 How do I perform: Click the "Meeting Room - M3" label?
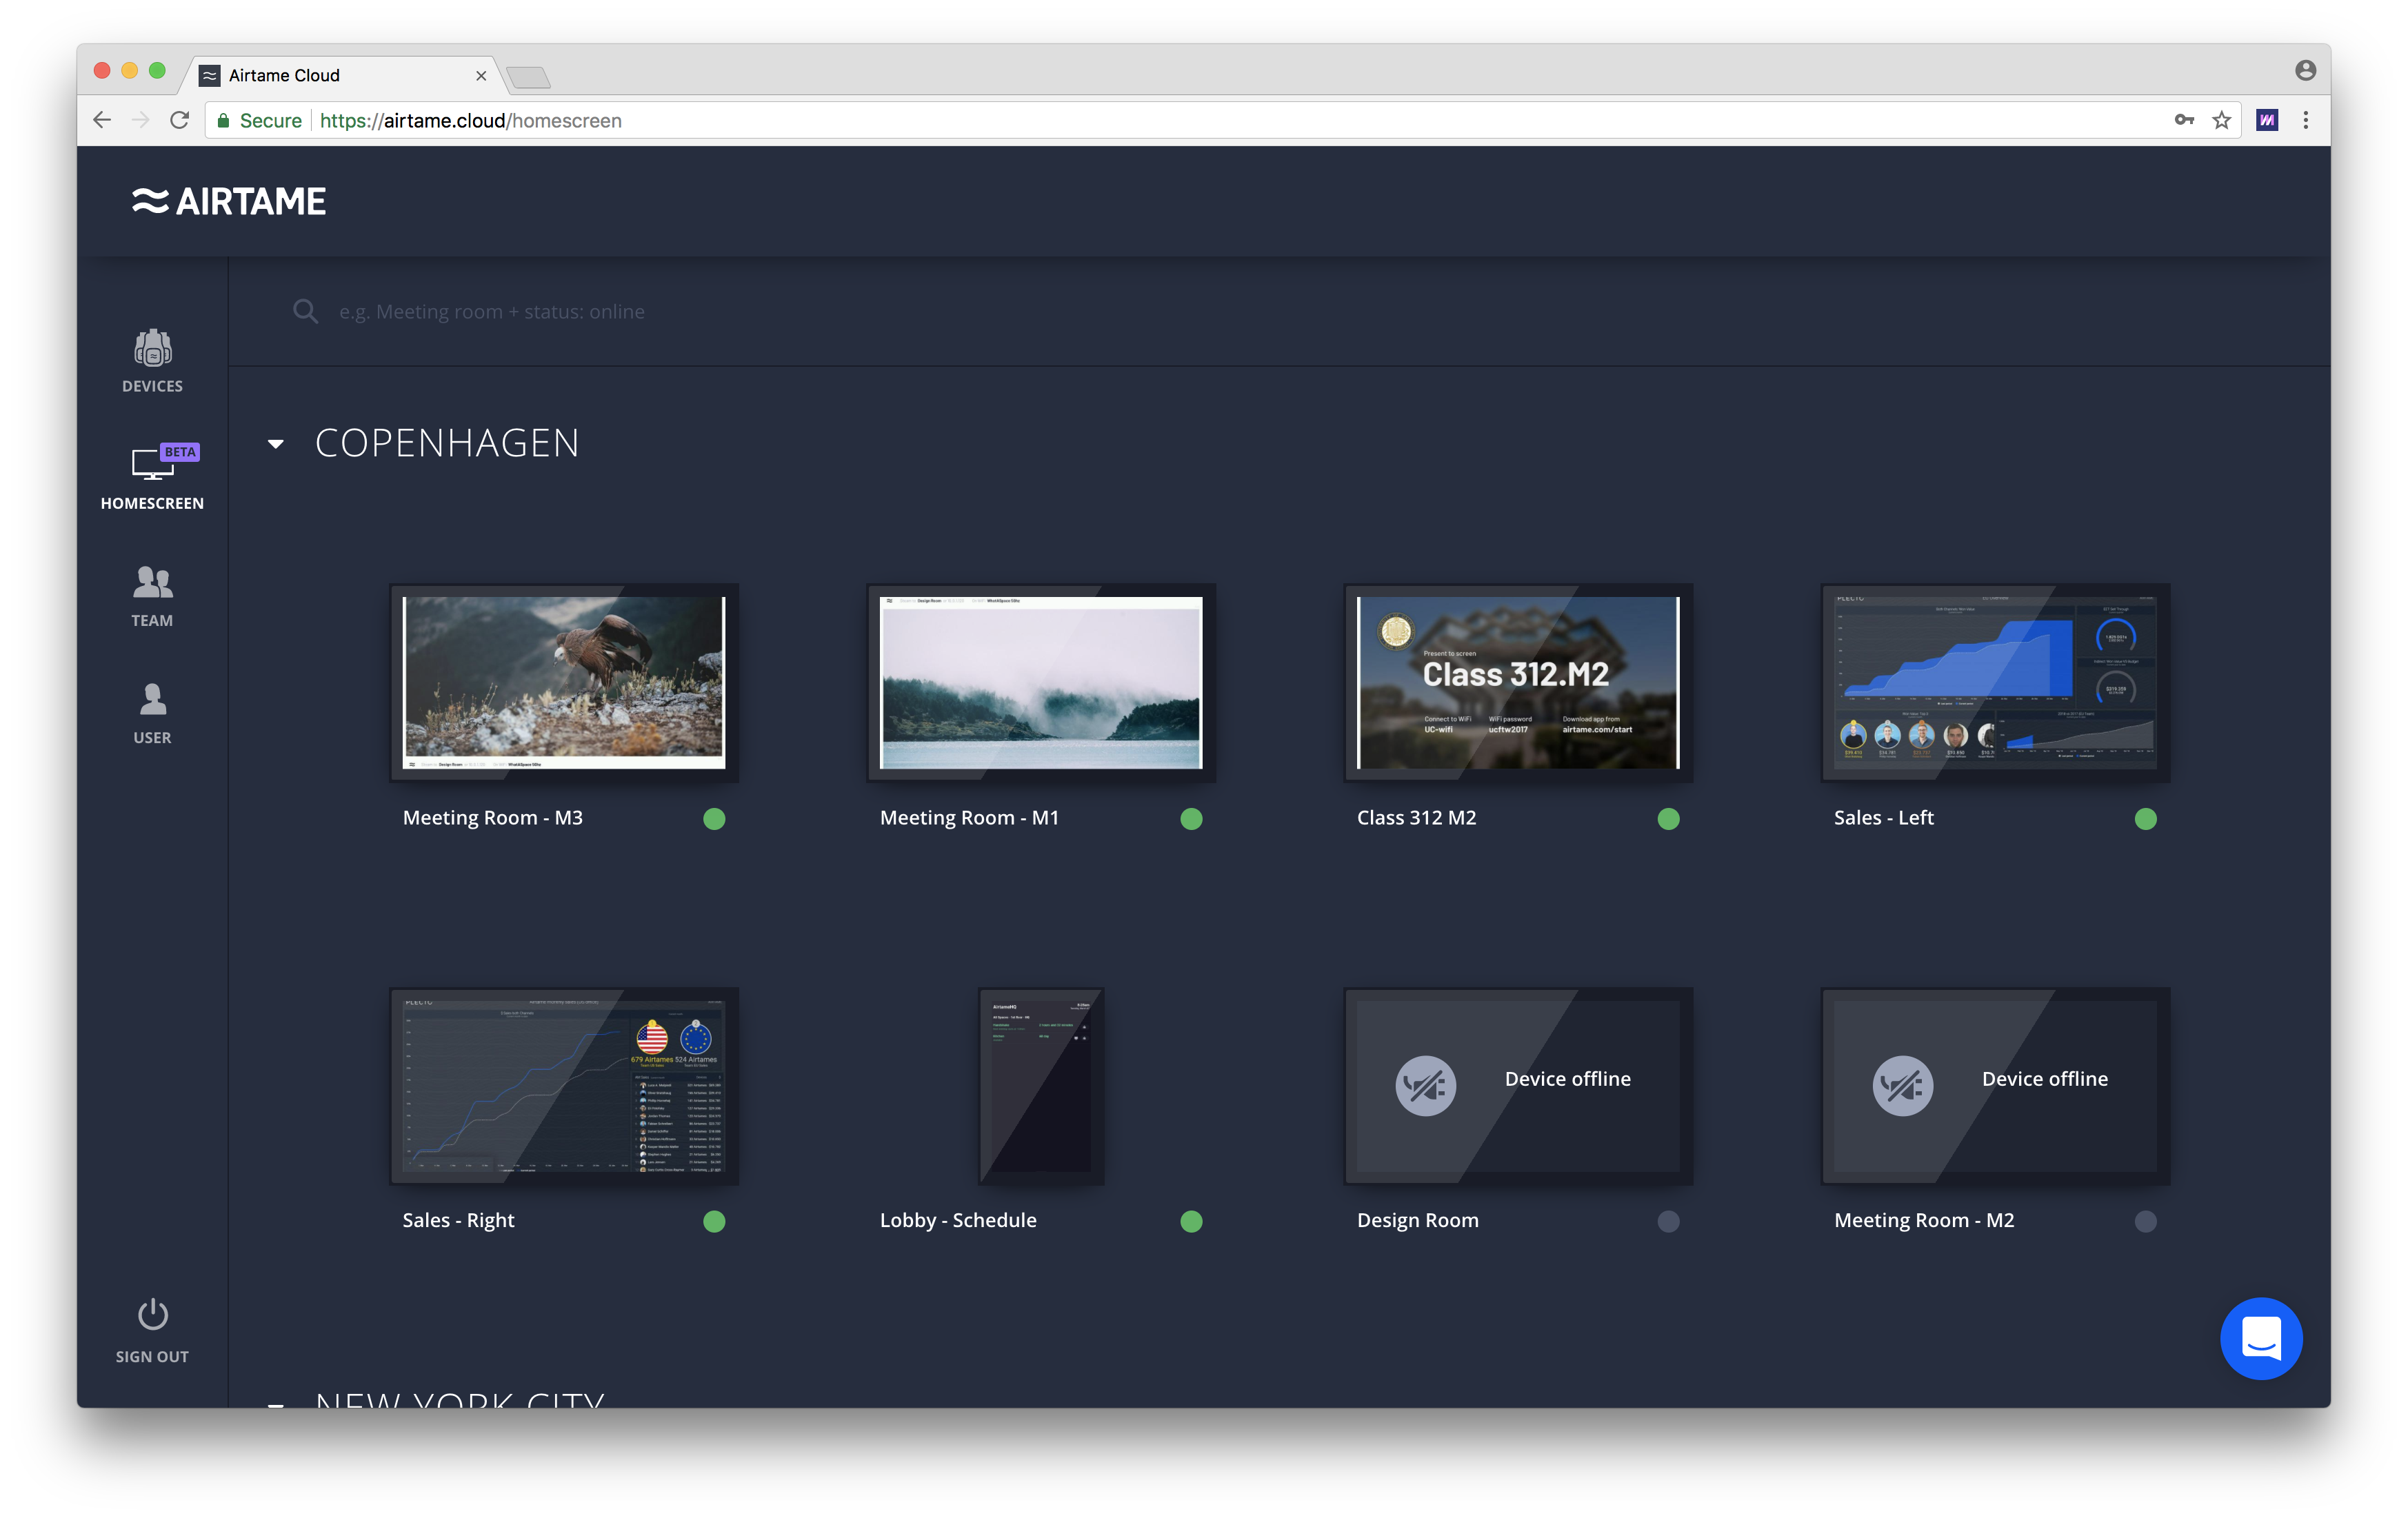pos(492,818)
